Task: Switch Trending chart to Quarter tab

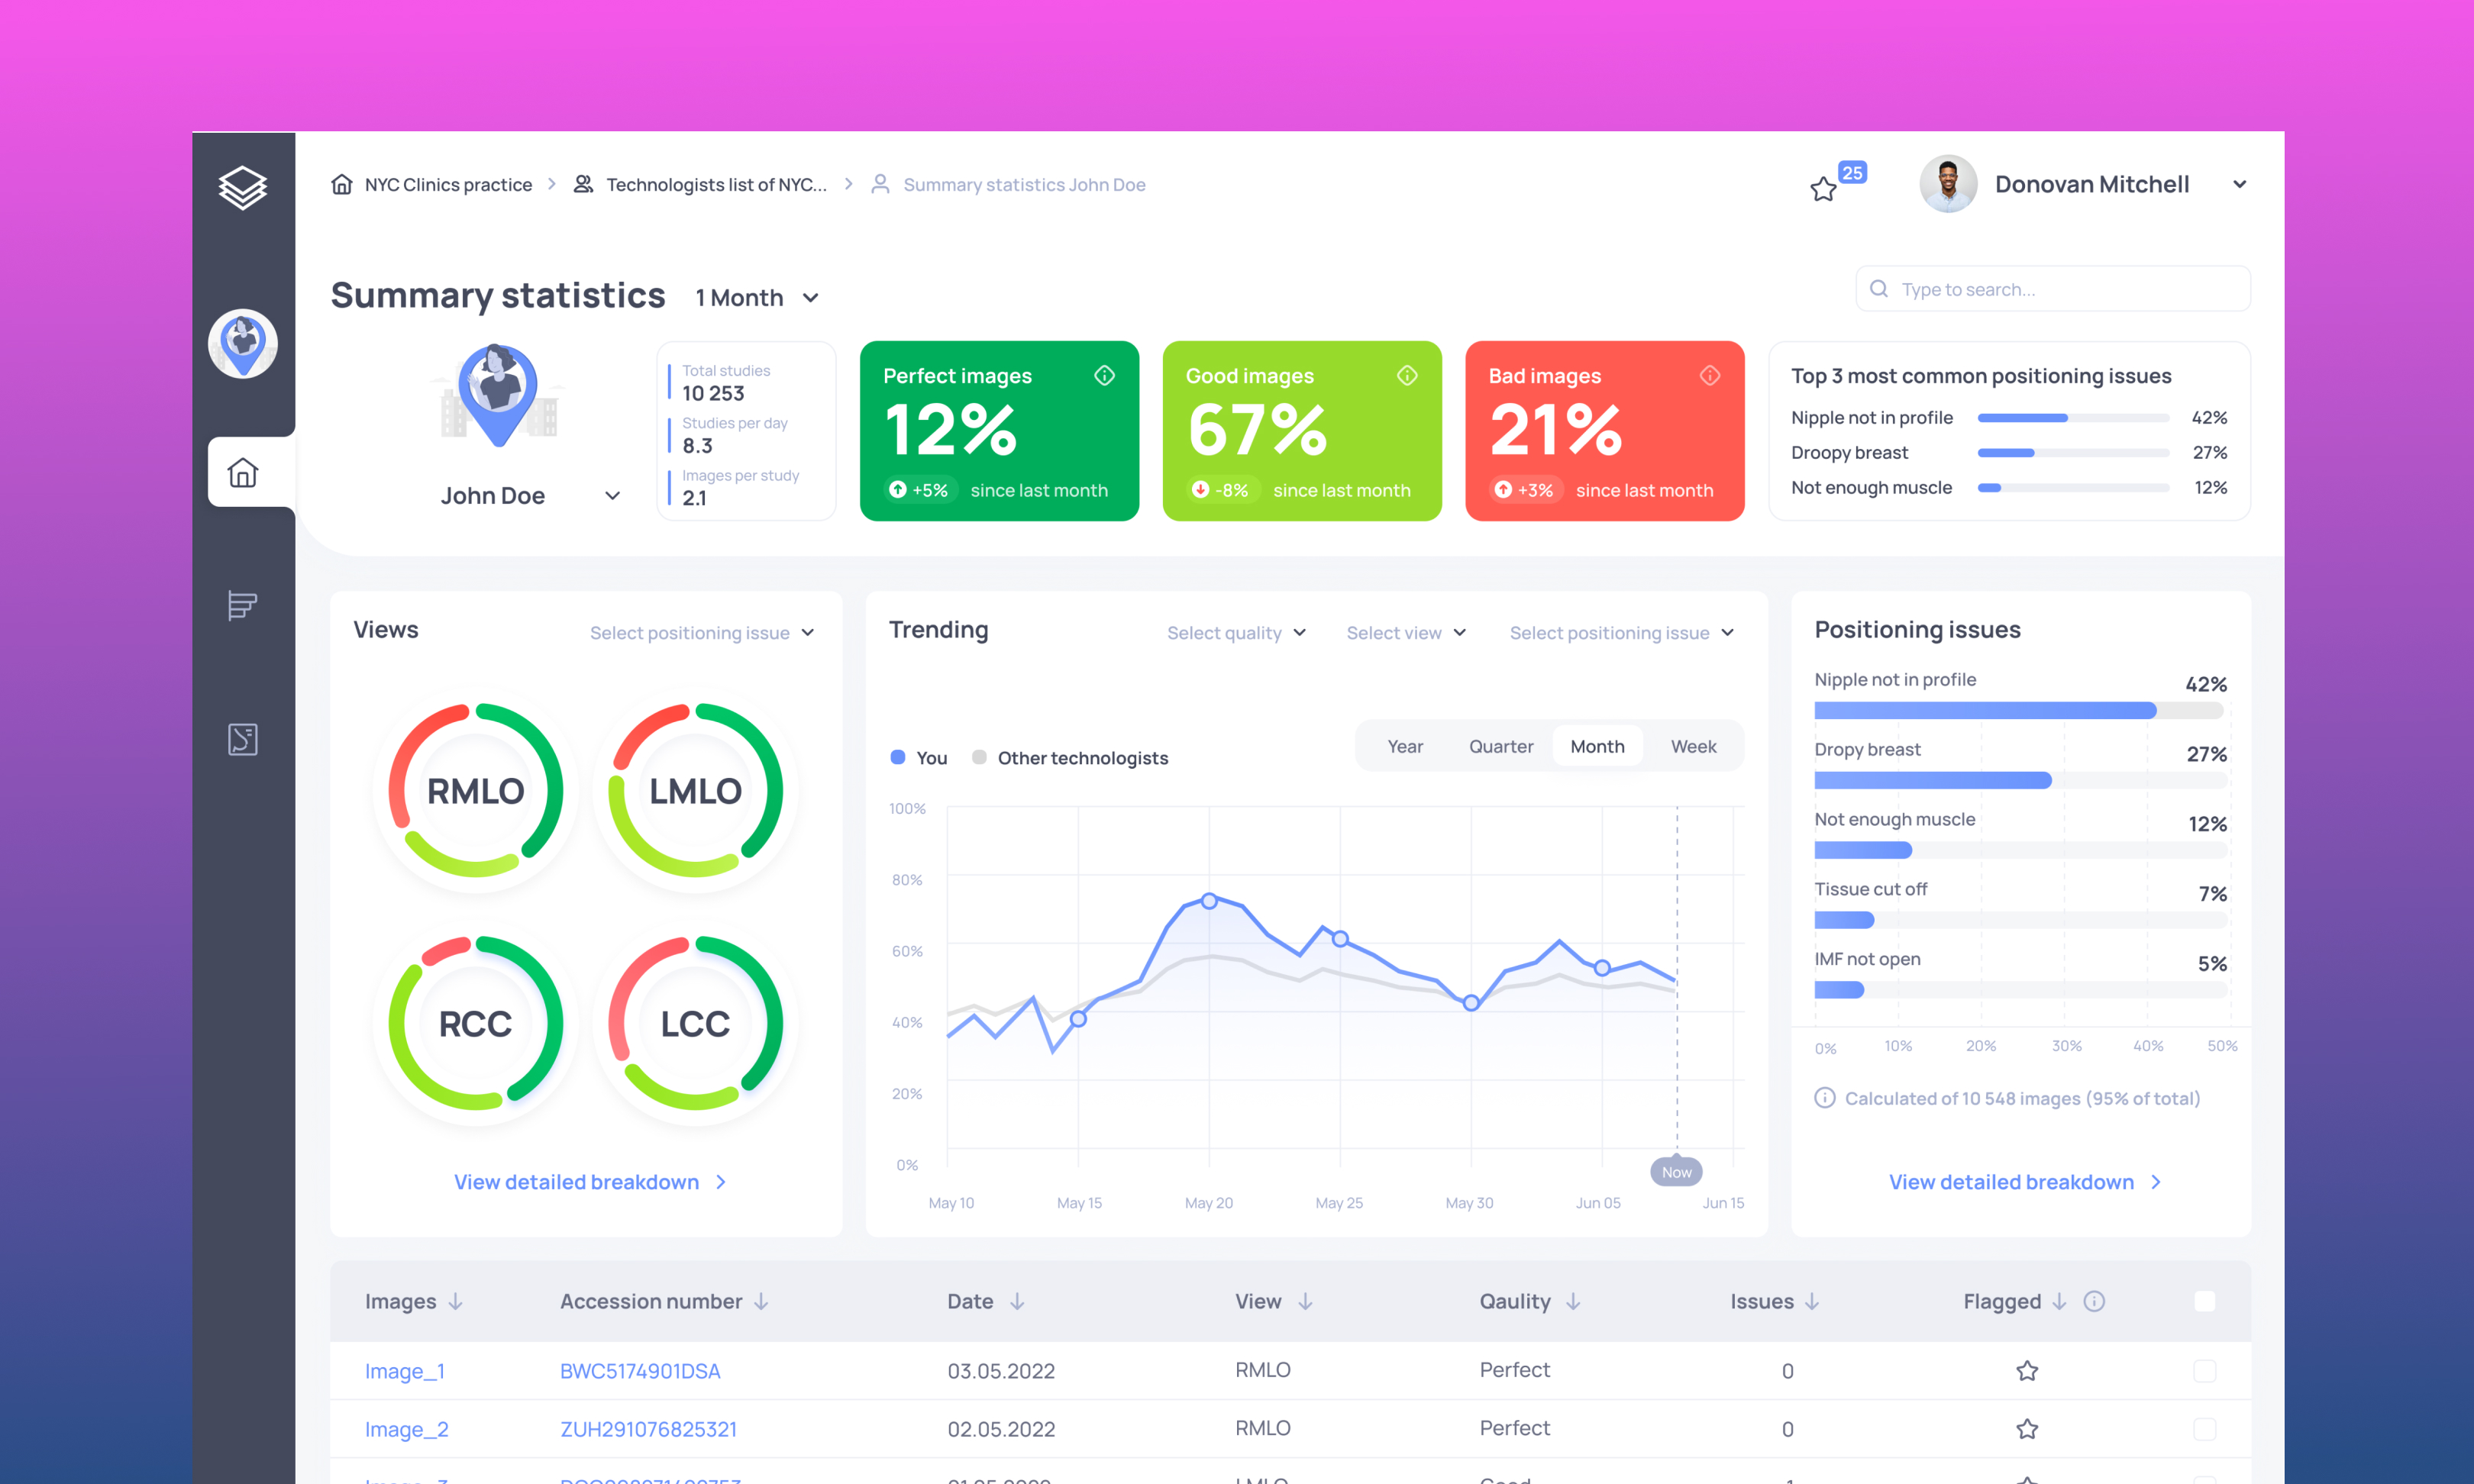Action: point(1500,747)
